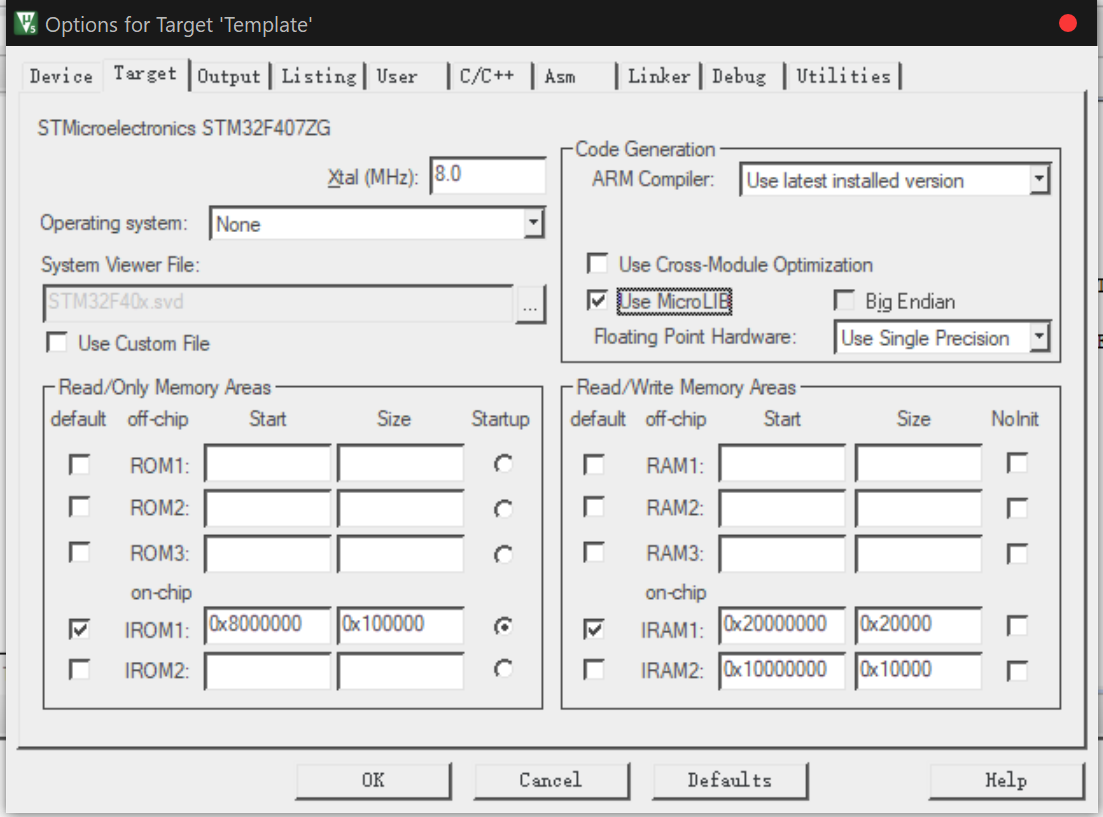Click the IRAM2 Size field showing 0x10000
The width and height of the screenshot is (1103, 817).
point(918,671)
